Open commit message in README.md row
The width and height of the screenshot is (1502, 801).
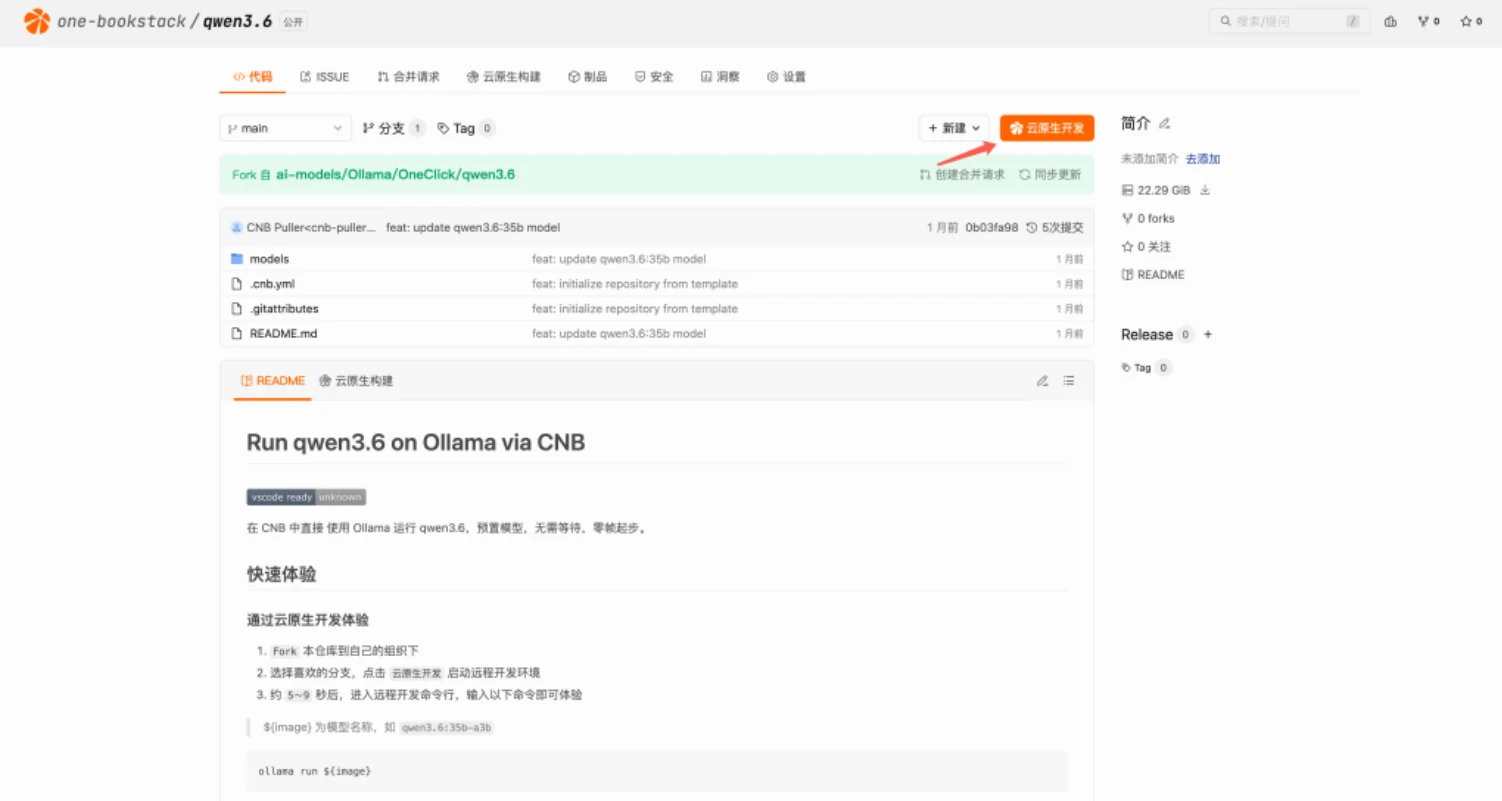(x=619, y=334)
